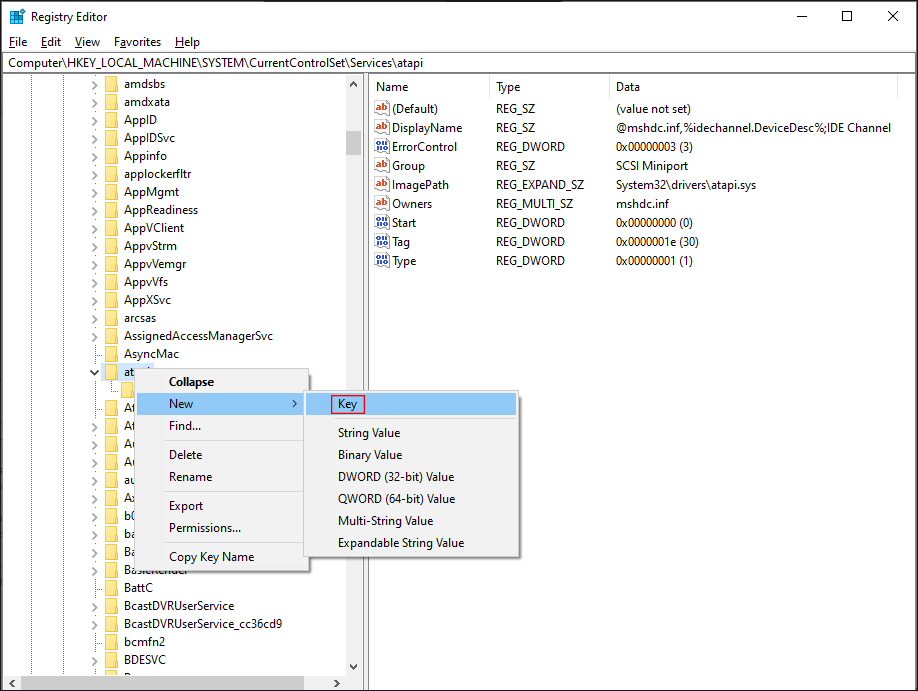The width and height of the screenshot is (918, 691).
Task: Open the View menu
Action: point(87,42)
